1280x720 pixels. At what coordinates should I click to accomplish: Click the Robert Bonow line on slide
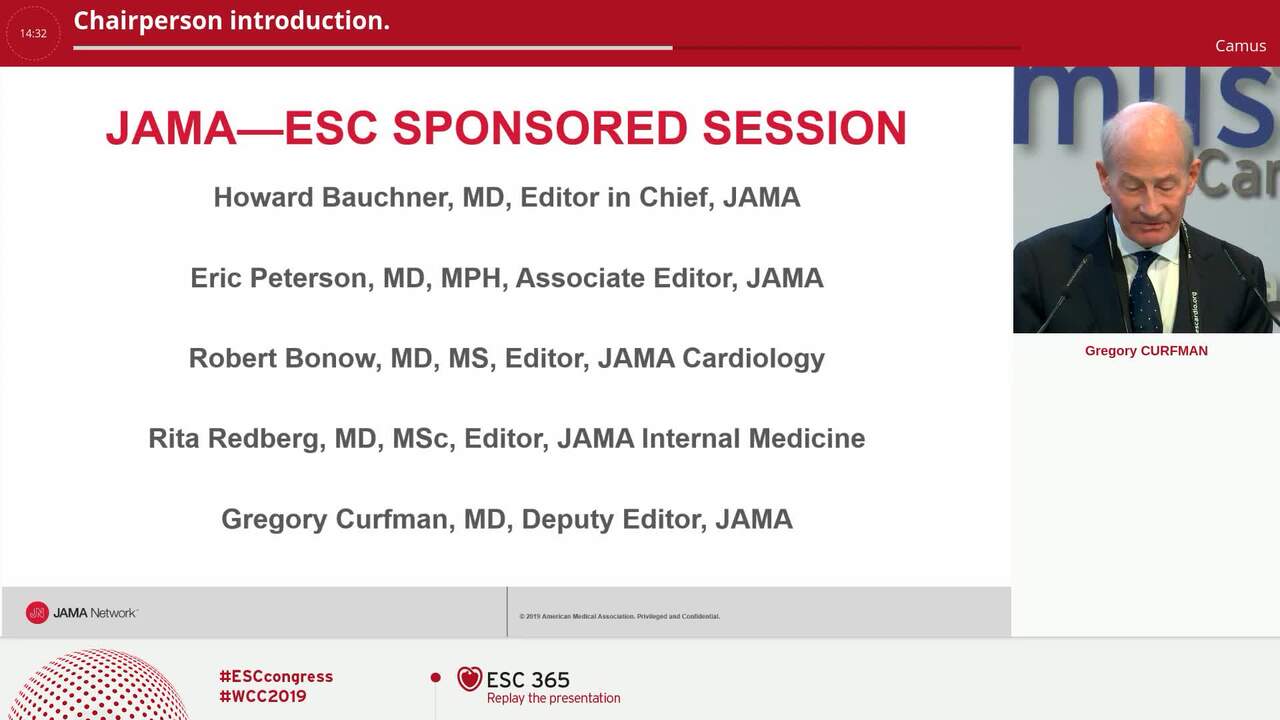(x=507, y=358)
